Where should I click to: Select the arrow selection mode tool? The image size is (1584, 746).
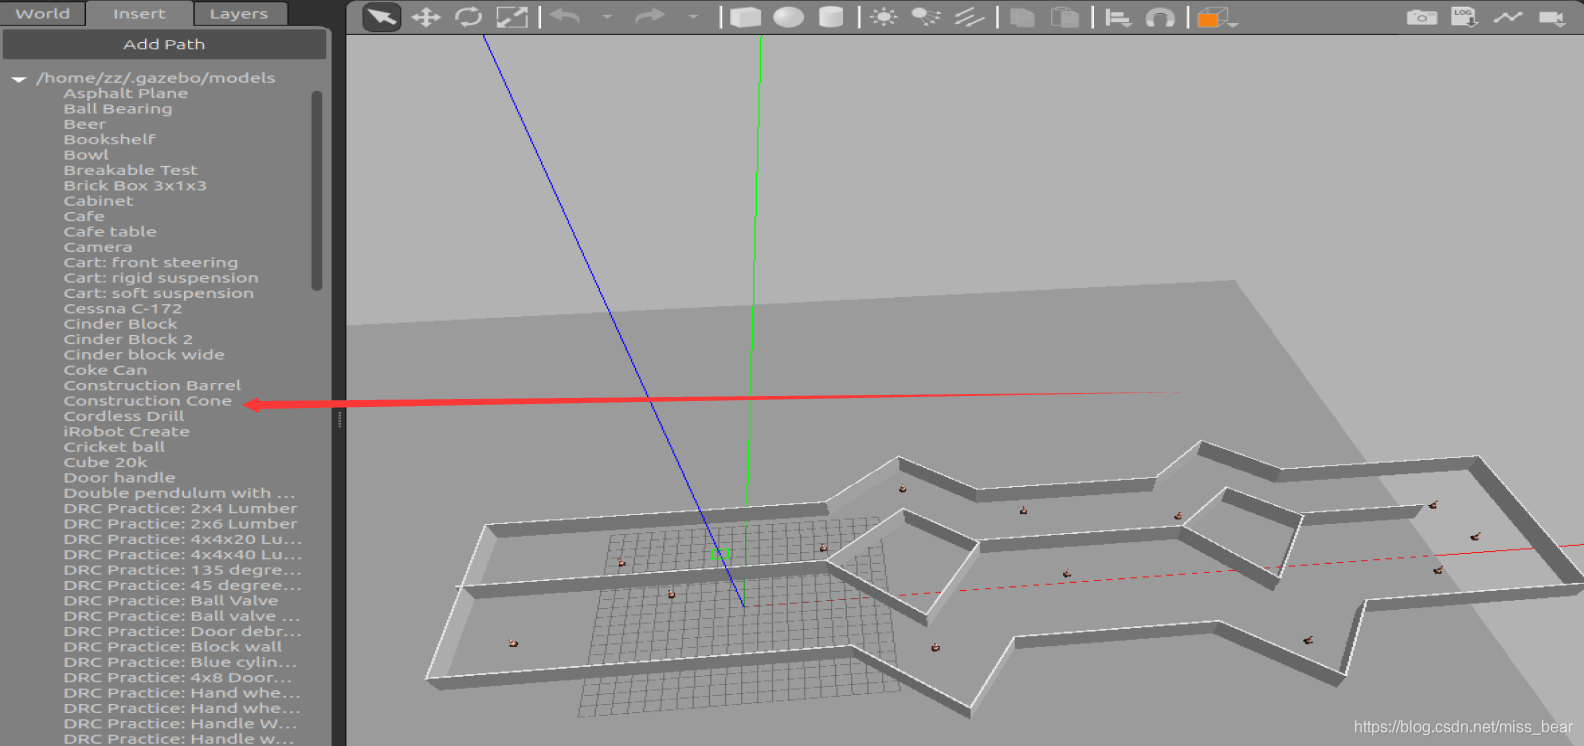coord(381,17)
